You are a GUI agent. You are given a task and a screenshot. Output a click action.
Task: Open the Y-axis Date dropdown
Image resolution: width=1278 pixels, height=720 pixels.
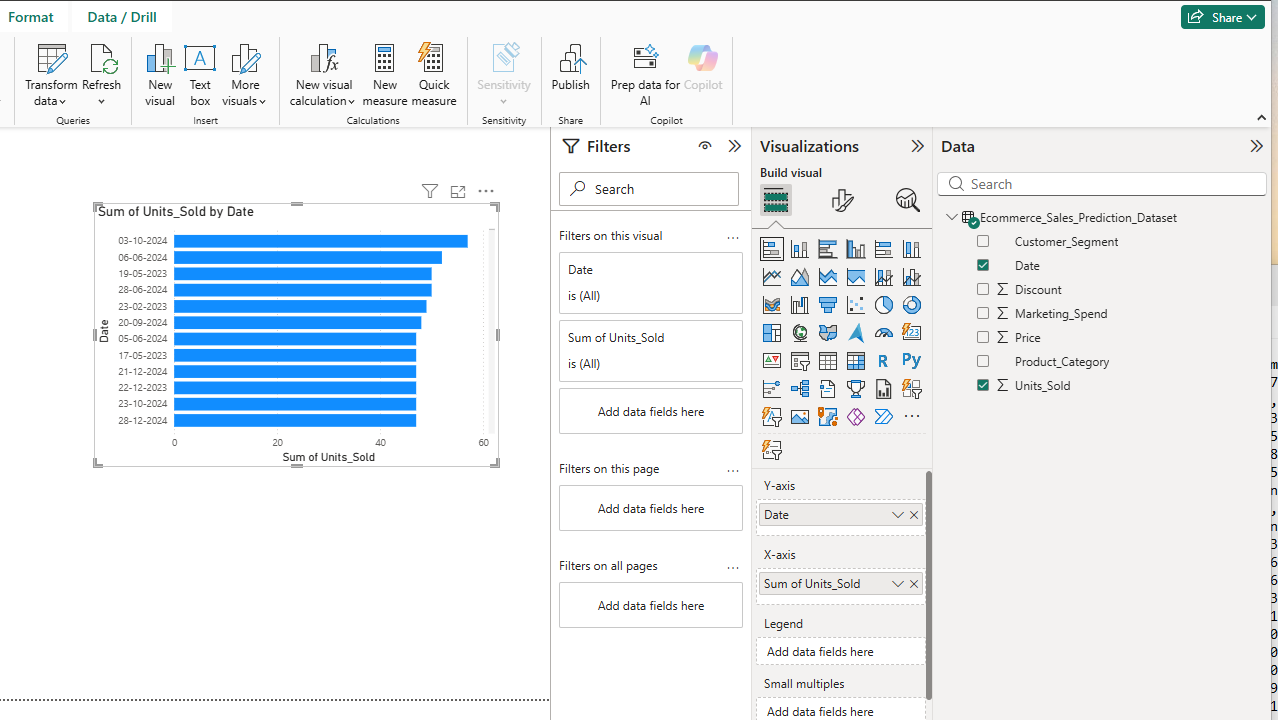click(897, 514)
